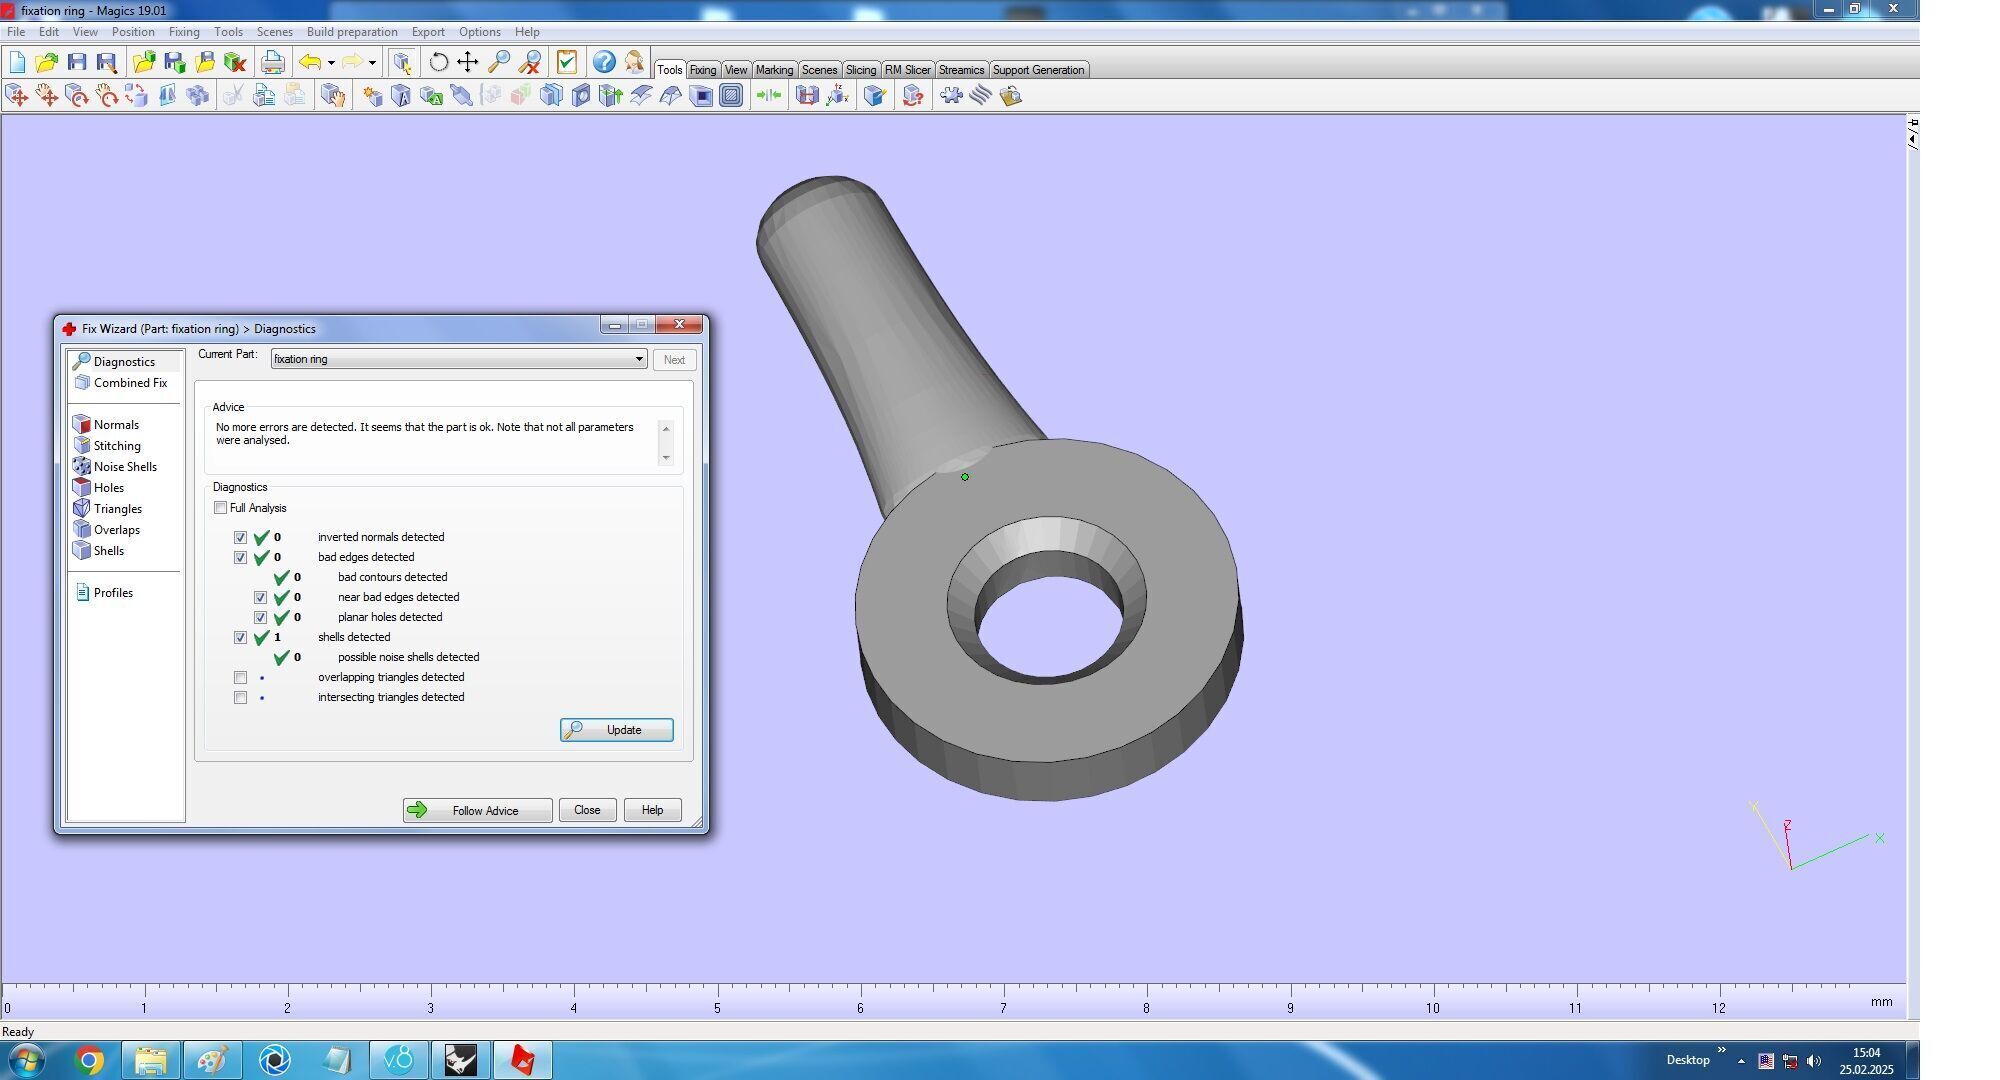Open the Holes fix page
2000x1080 pixels.
(x=108, y=488)
